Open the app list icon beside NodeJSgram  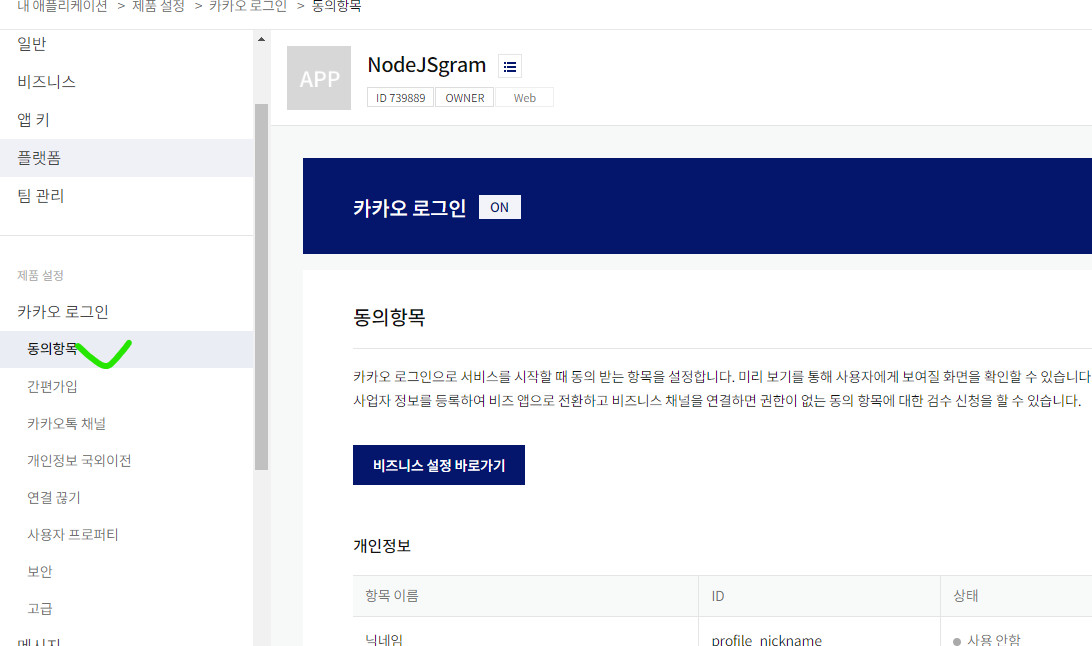(510, 67)
